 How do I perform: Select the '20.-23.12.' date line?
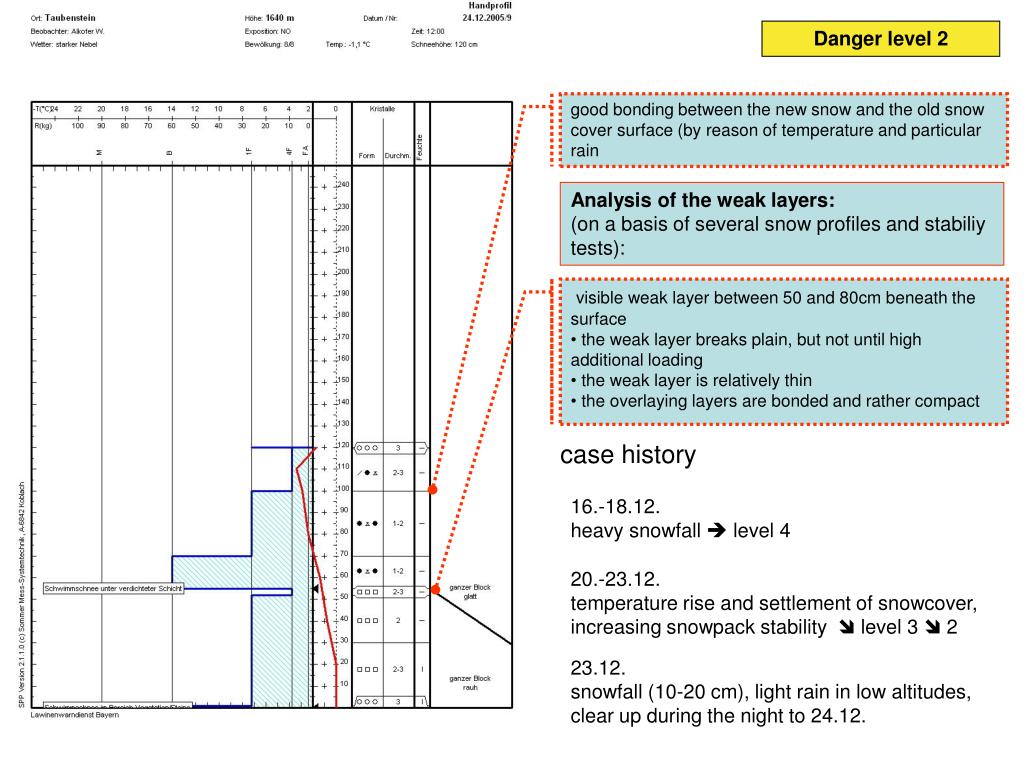click(x=615, y=579)
